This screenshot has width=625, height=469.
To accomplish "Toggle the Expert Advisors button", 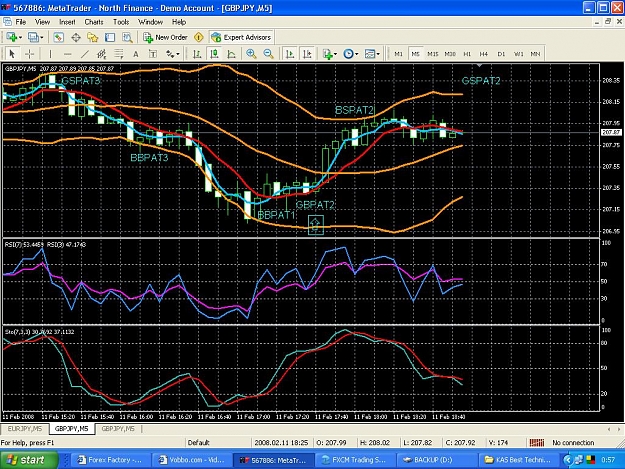I will (x=241, y=37).
